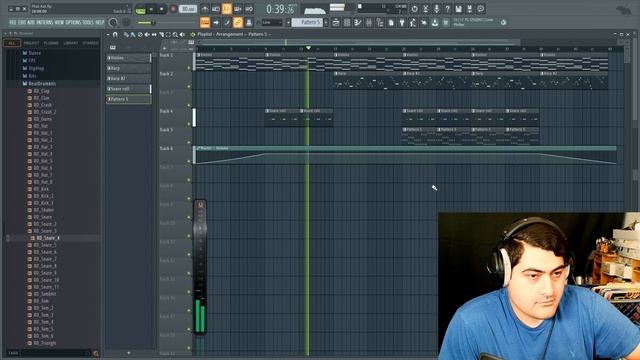This screenshot has width=640, height=360.
Task: Click one-click audio recording microphone icon
Action: (436, 9)
